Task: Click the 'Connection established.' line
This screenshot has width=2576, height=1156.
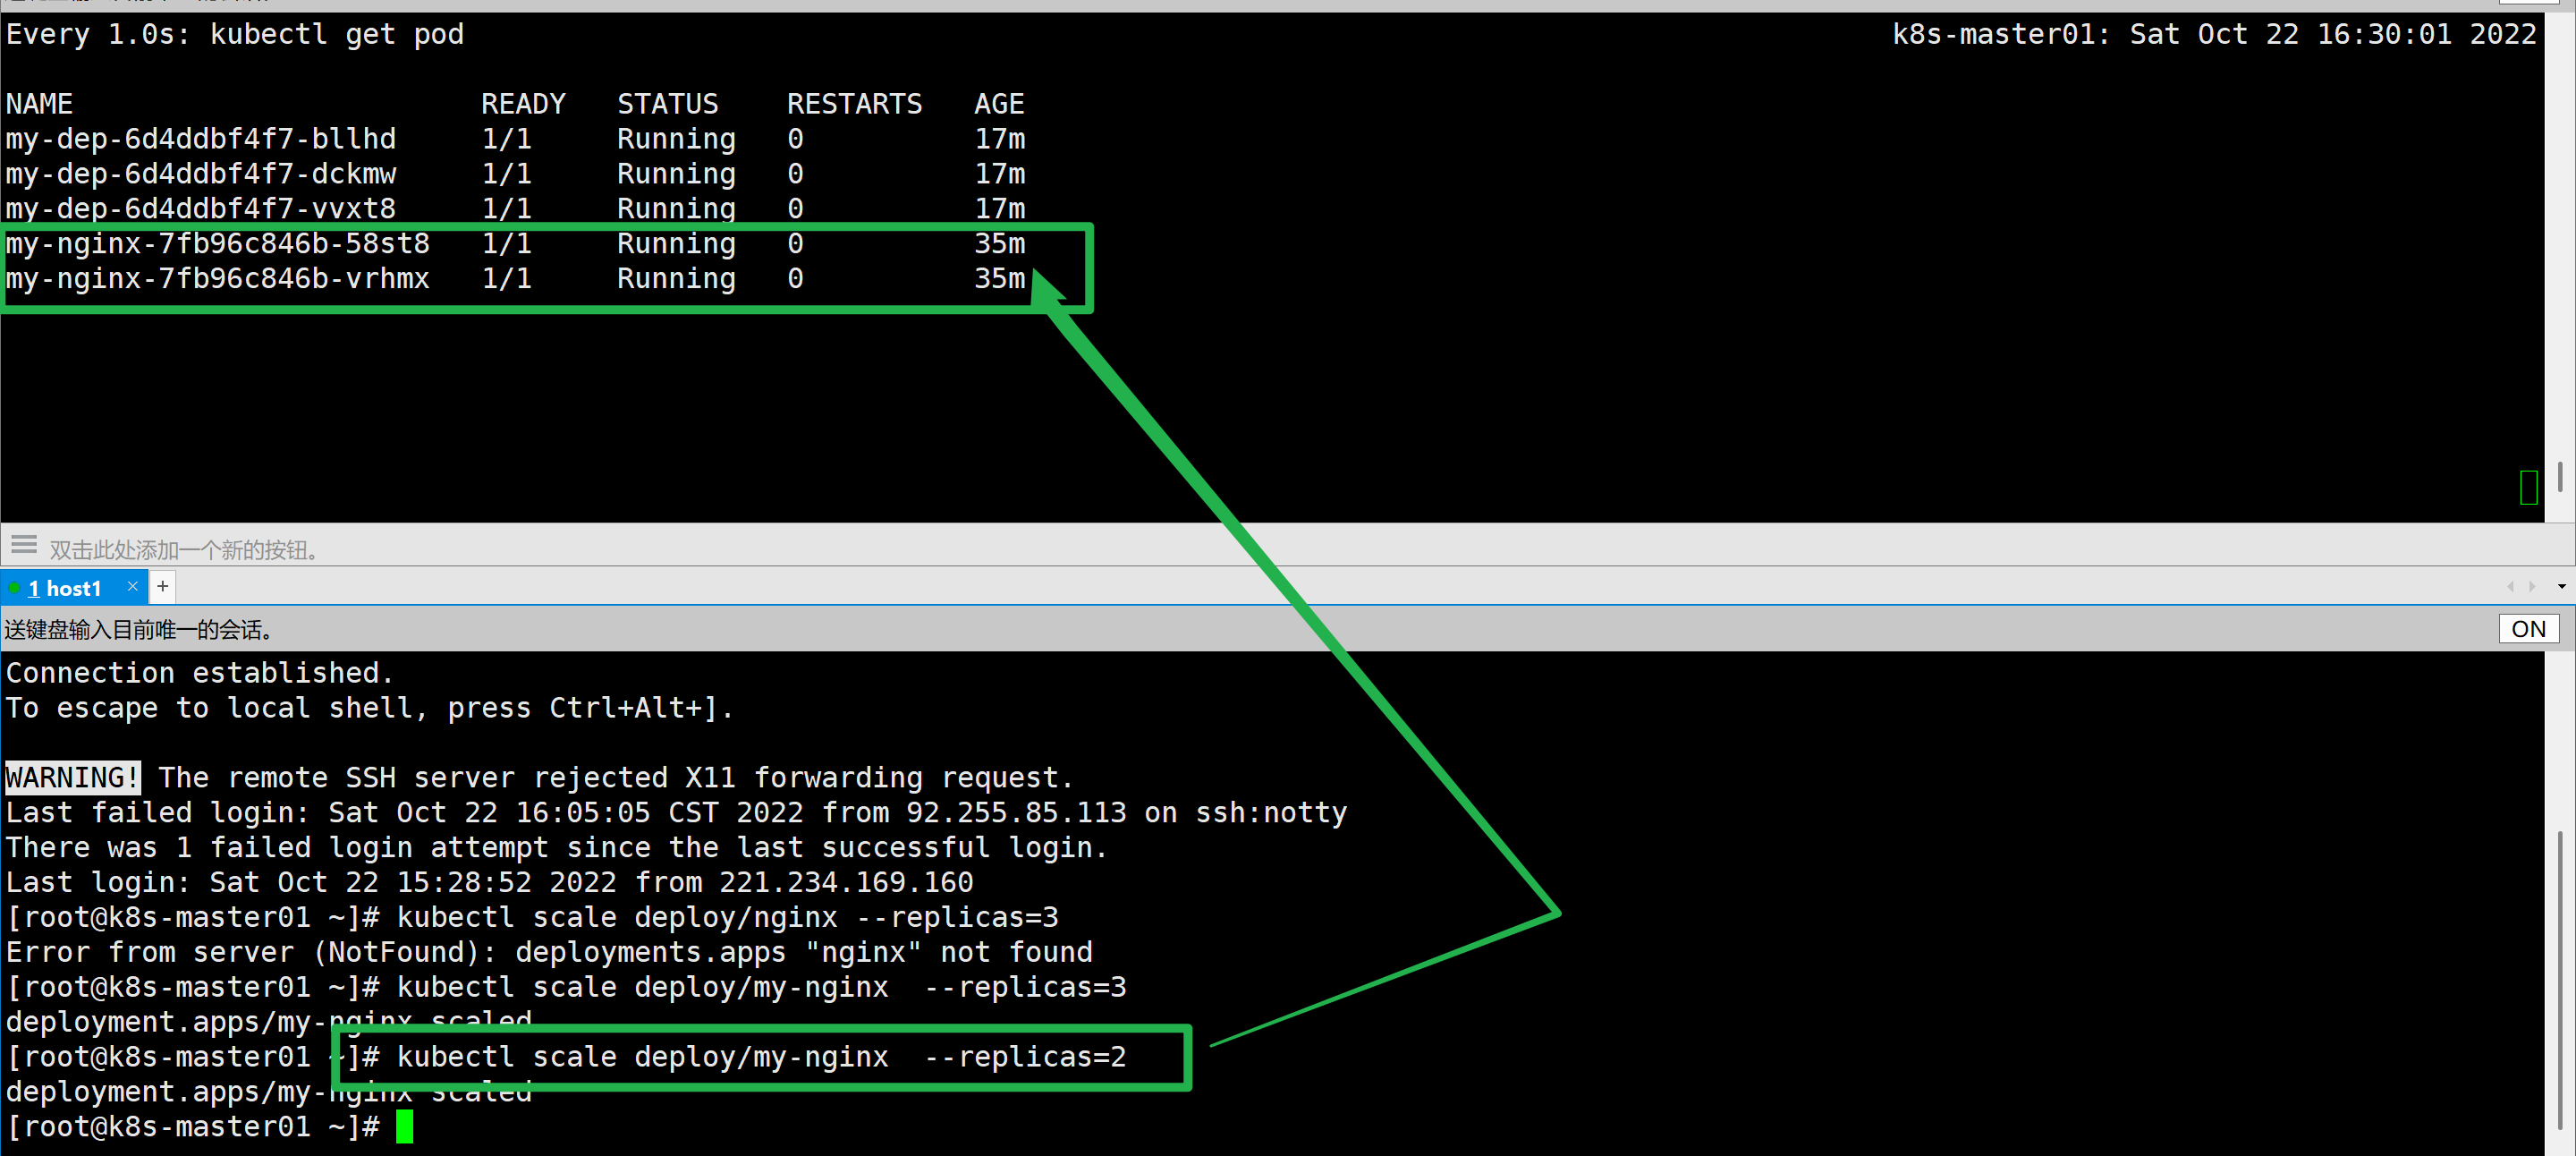Action: [x=200, y=673]
